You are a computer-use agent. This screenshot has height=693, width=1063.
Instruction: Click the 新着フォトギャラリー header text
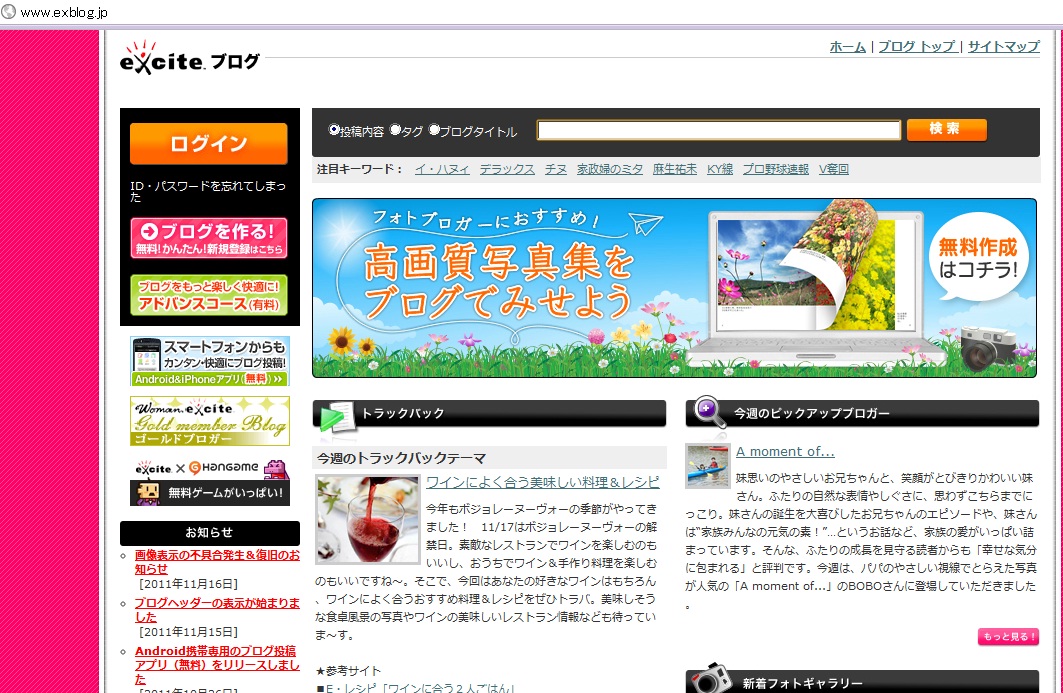pos(802,684)
